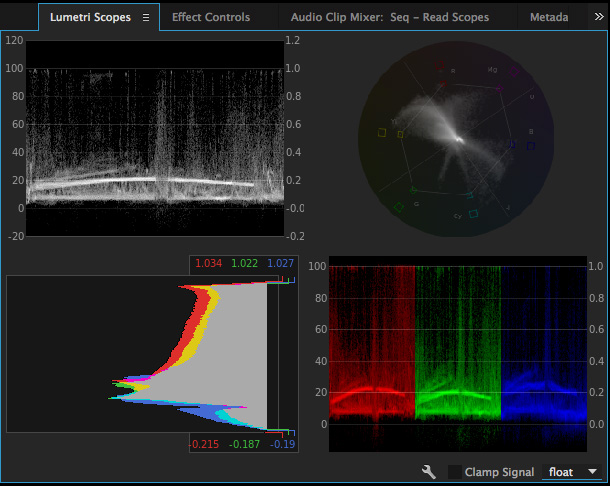Click the blue maximum value 1.027
Image resolution: width=610 pixels, height=486 pixels.
280,263
